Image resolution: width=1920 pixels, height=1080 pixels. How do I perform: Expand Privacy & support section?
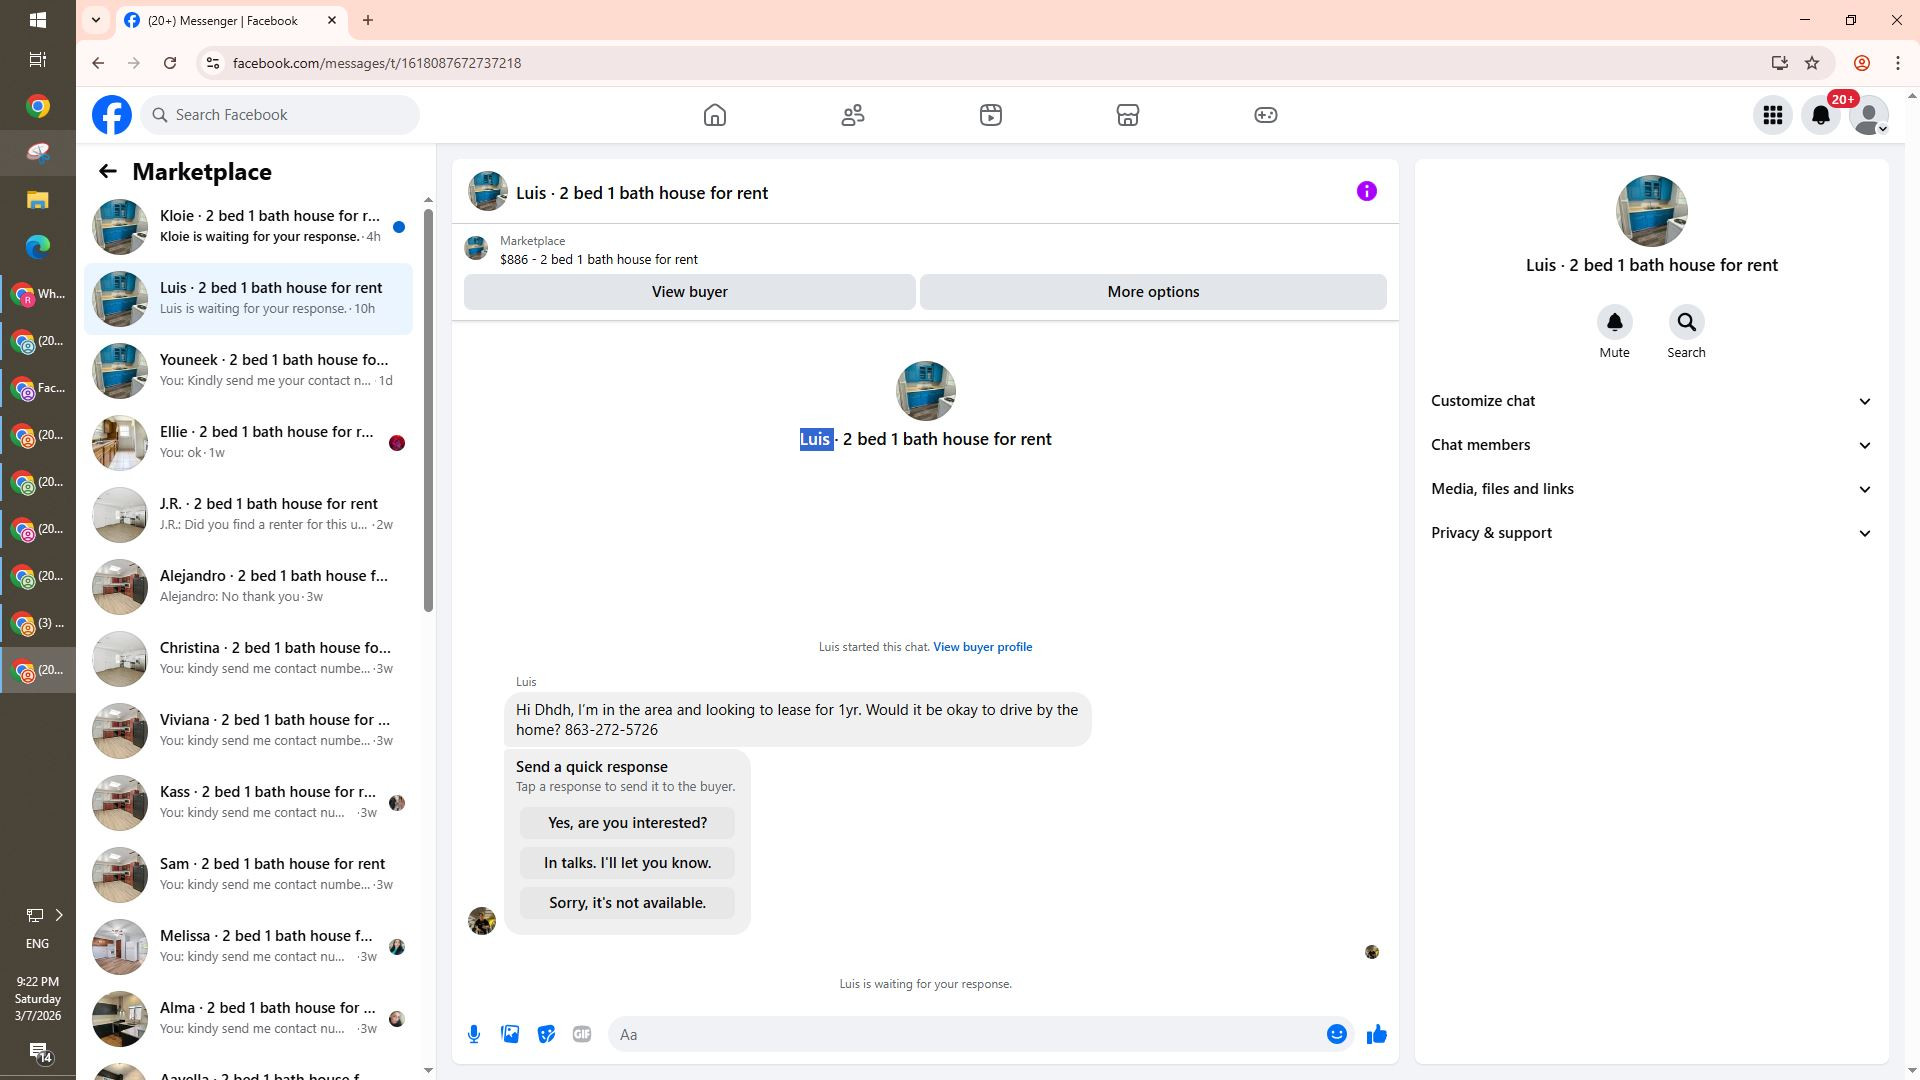(x=1651, y=533)
